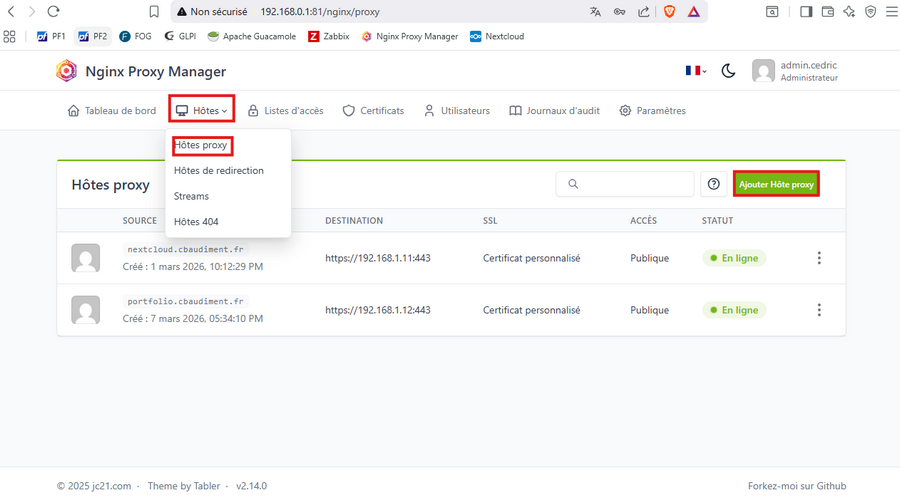900x503 pixels.
Task: Go to the Certificats tab
Action: tap(373, 111)
